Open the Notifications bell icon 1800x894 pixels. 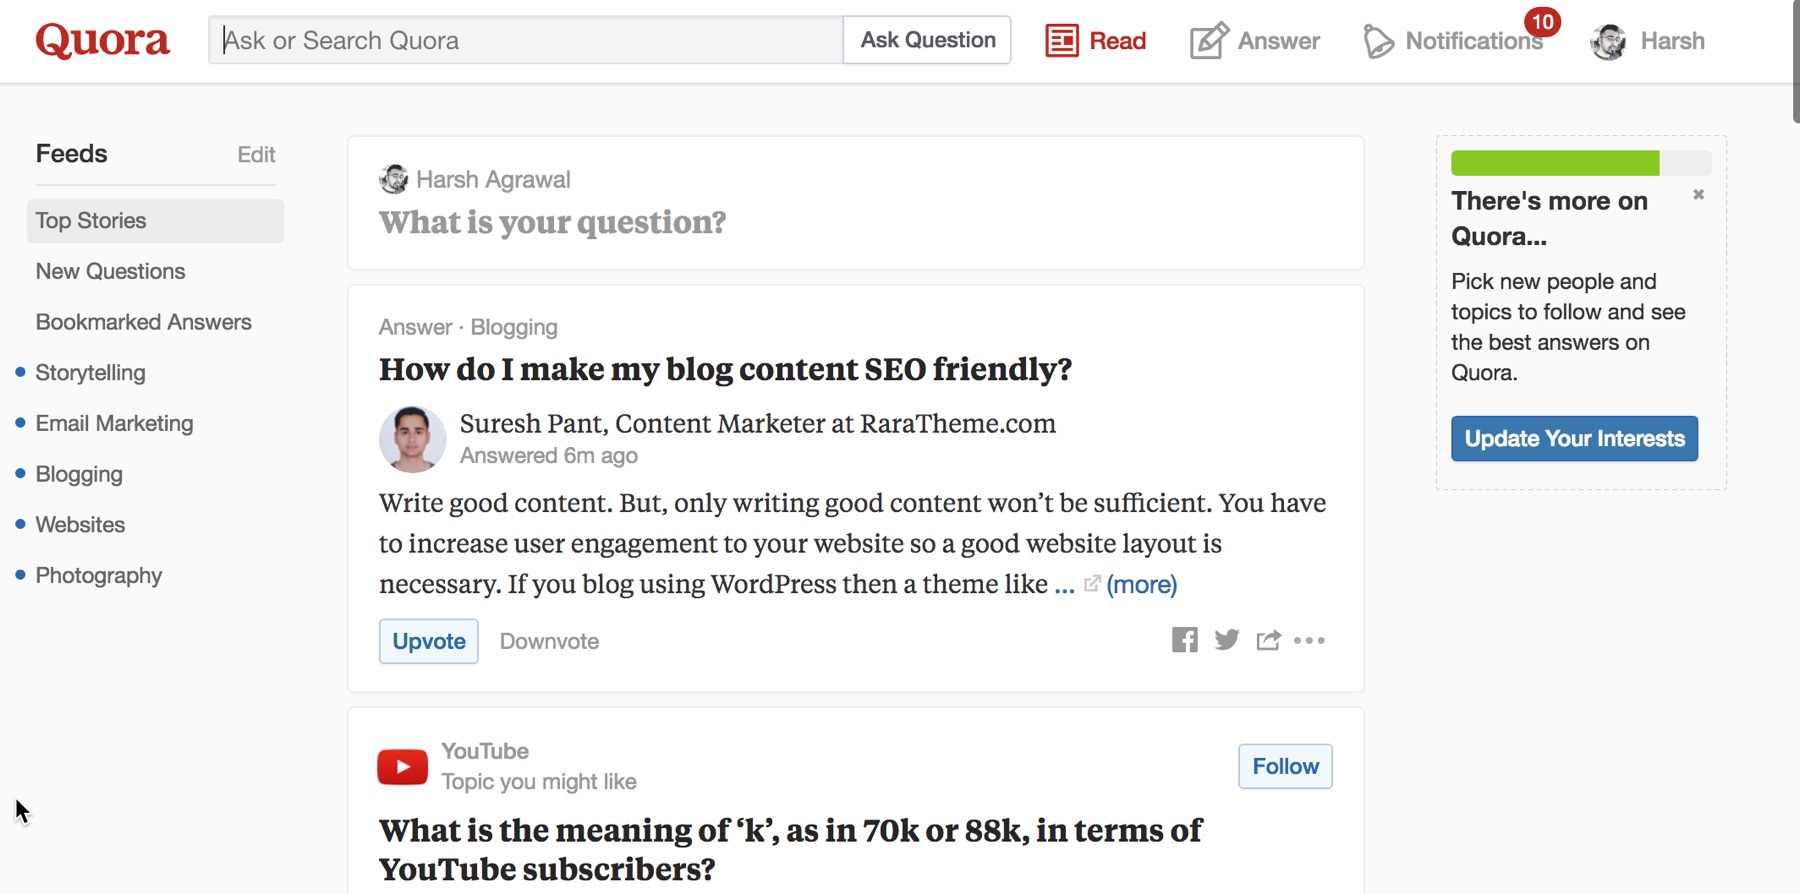[x=1378, y=42]
